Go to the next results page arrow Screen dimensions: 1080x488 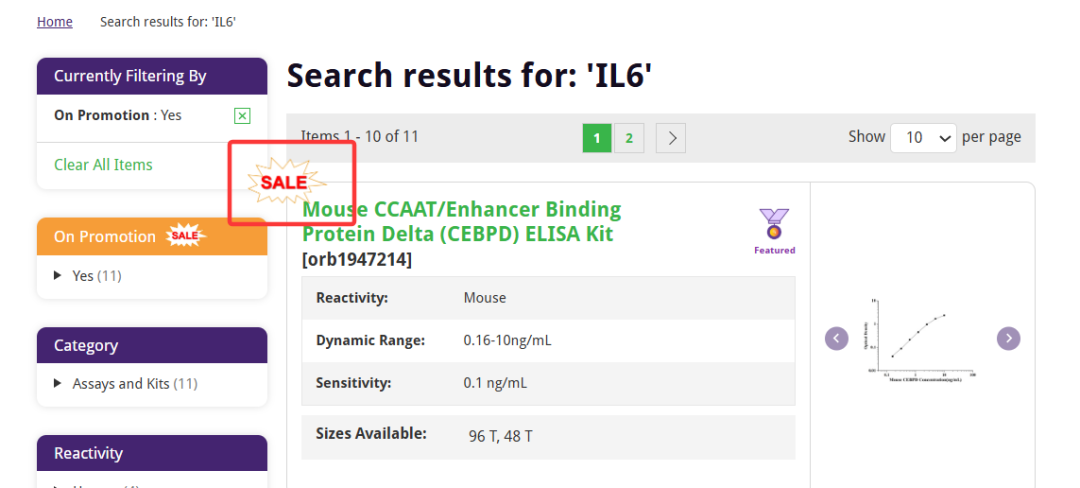coord(671,138)
